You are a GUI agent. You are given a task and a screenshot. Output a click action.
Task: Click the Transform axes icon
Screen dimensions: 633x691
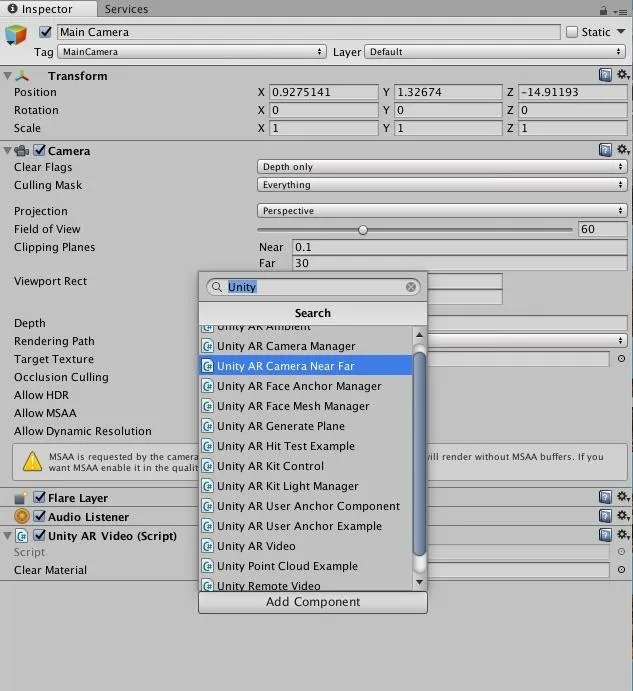[22, 76]
